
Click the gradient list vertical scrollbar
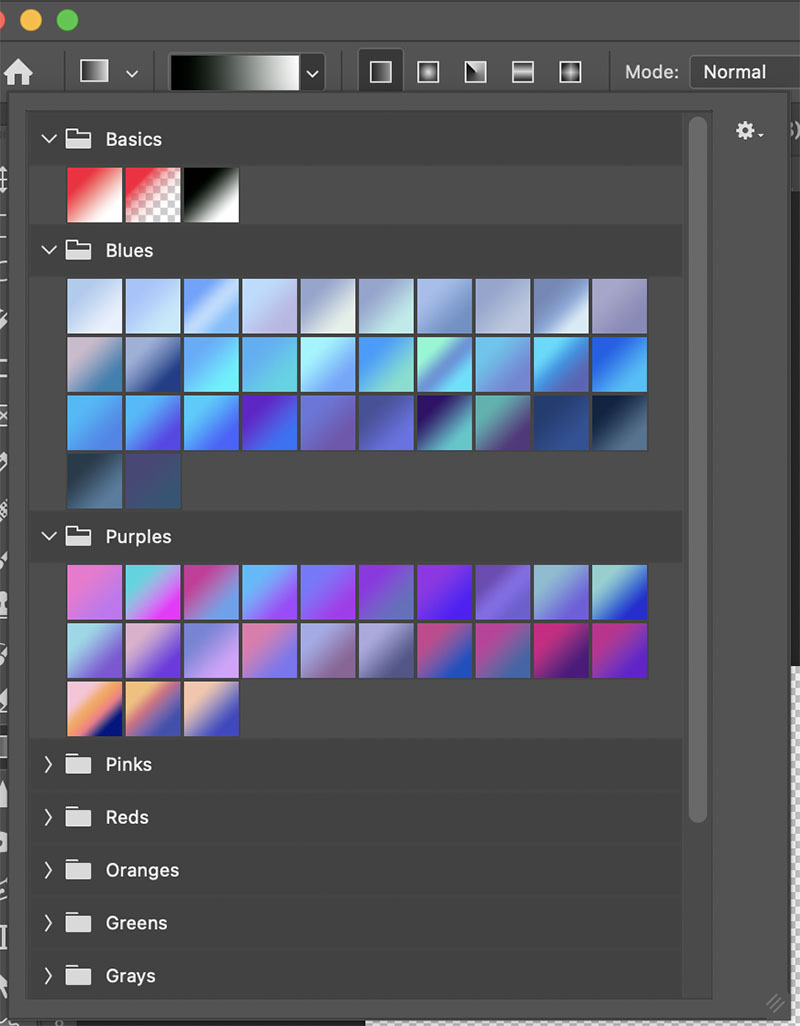click(x=698, y=469)
